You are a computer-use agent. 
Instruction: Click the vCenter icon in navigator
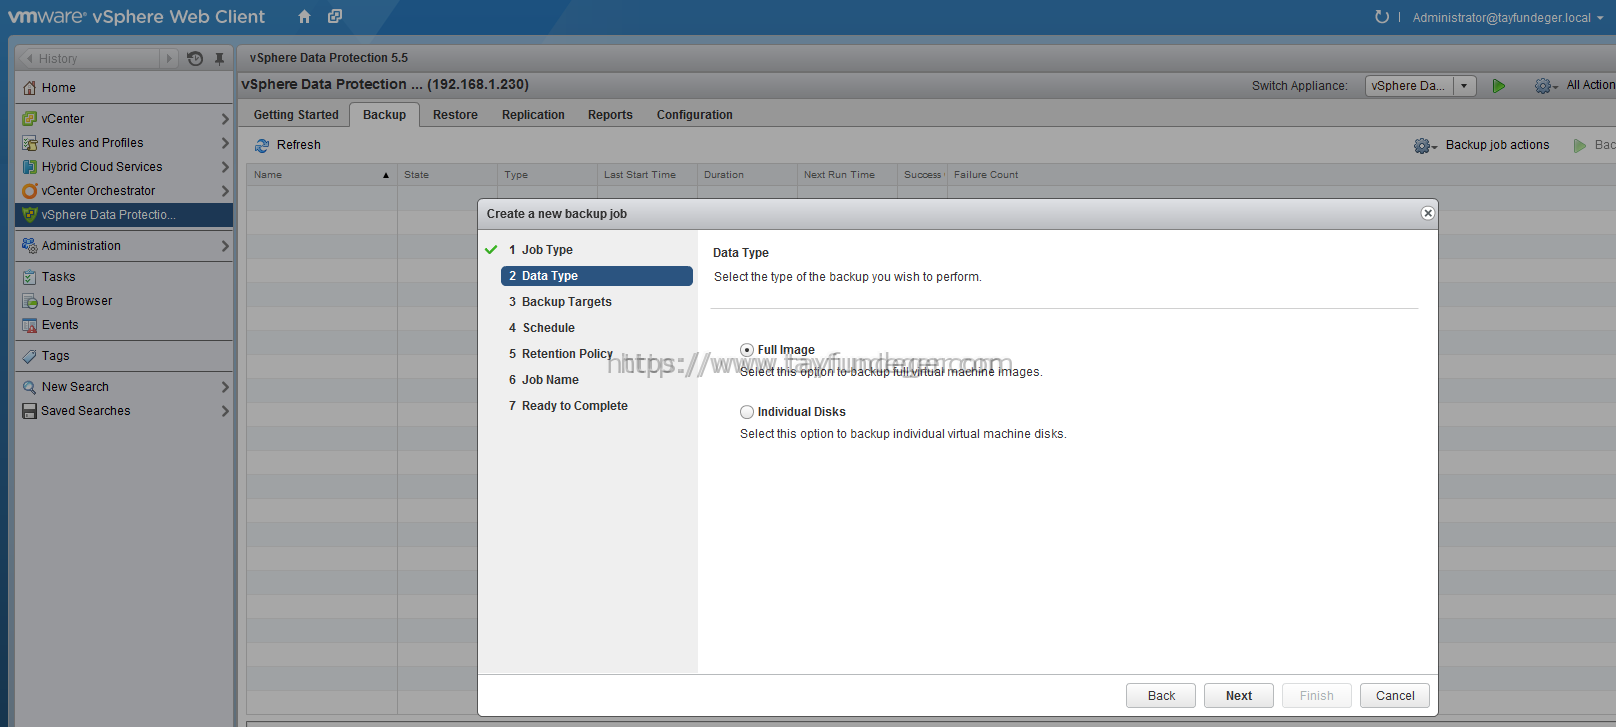pos(30,119)
